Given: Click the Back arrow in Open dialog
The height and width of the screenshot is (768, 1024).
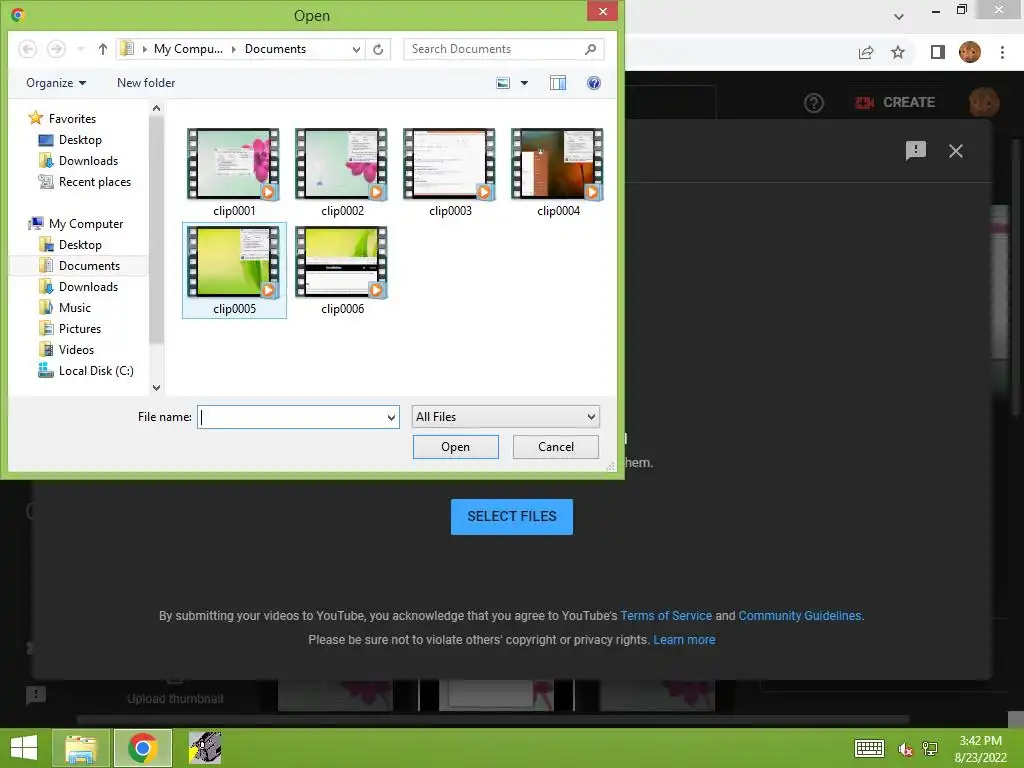Looking at the screenshot, I should click(x=27, y=49).
